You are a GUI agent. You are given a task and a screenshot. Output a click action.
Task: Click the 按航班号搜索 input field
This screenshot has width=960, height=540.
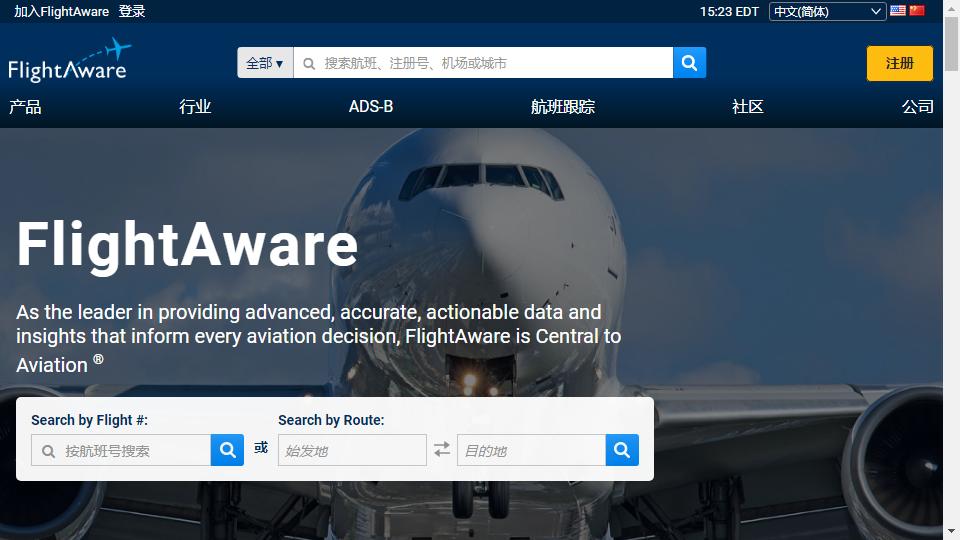(121, 450)
